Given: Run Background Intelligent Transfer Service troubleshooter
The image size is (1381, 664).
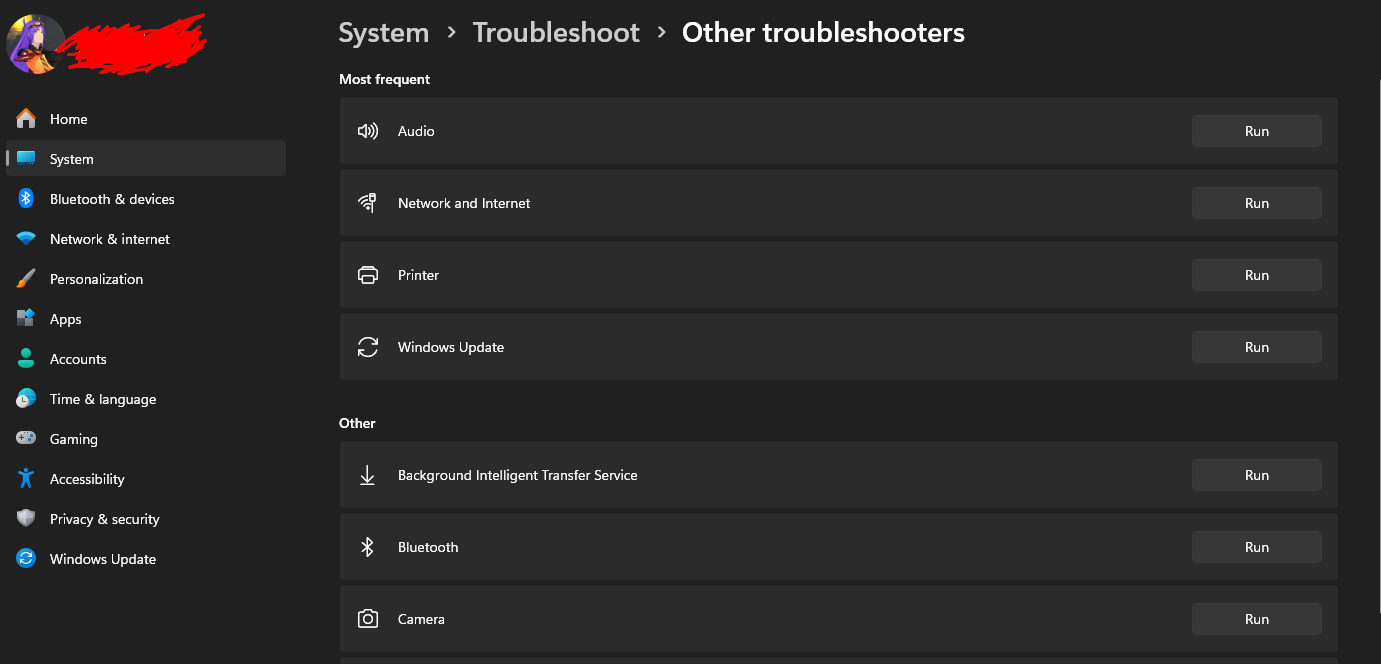Looking at the screenshot, I should 1257,475.
